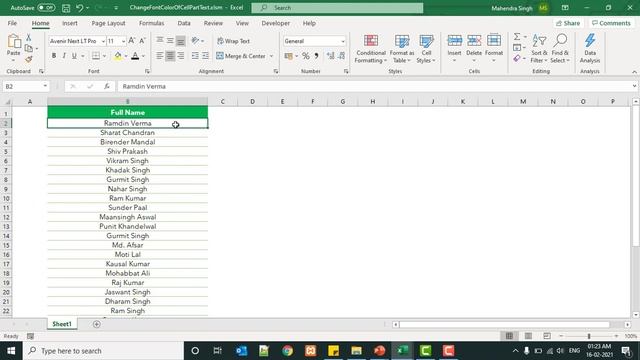Switch to Page Layout view in status bar
This screenshot has width=640, height=360.
point(528,336)
